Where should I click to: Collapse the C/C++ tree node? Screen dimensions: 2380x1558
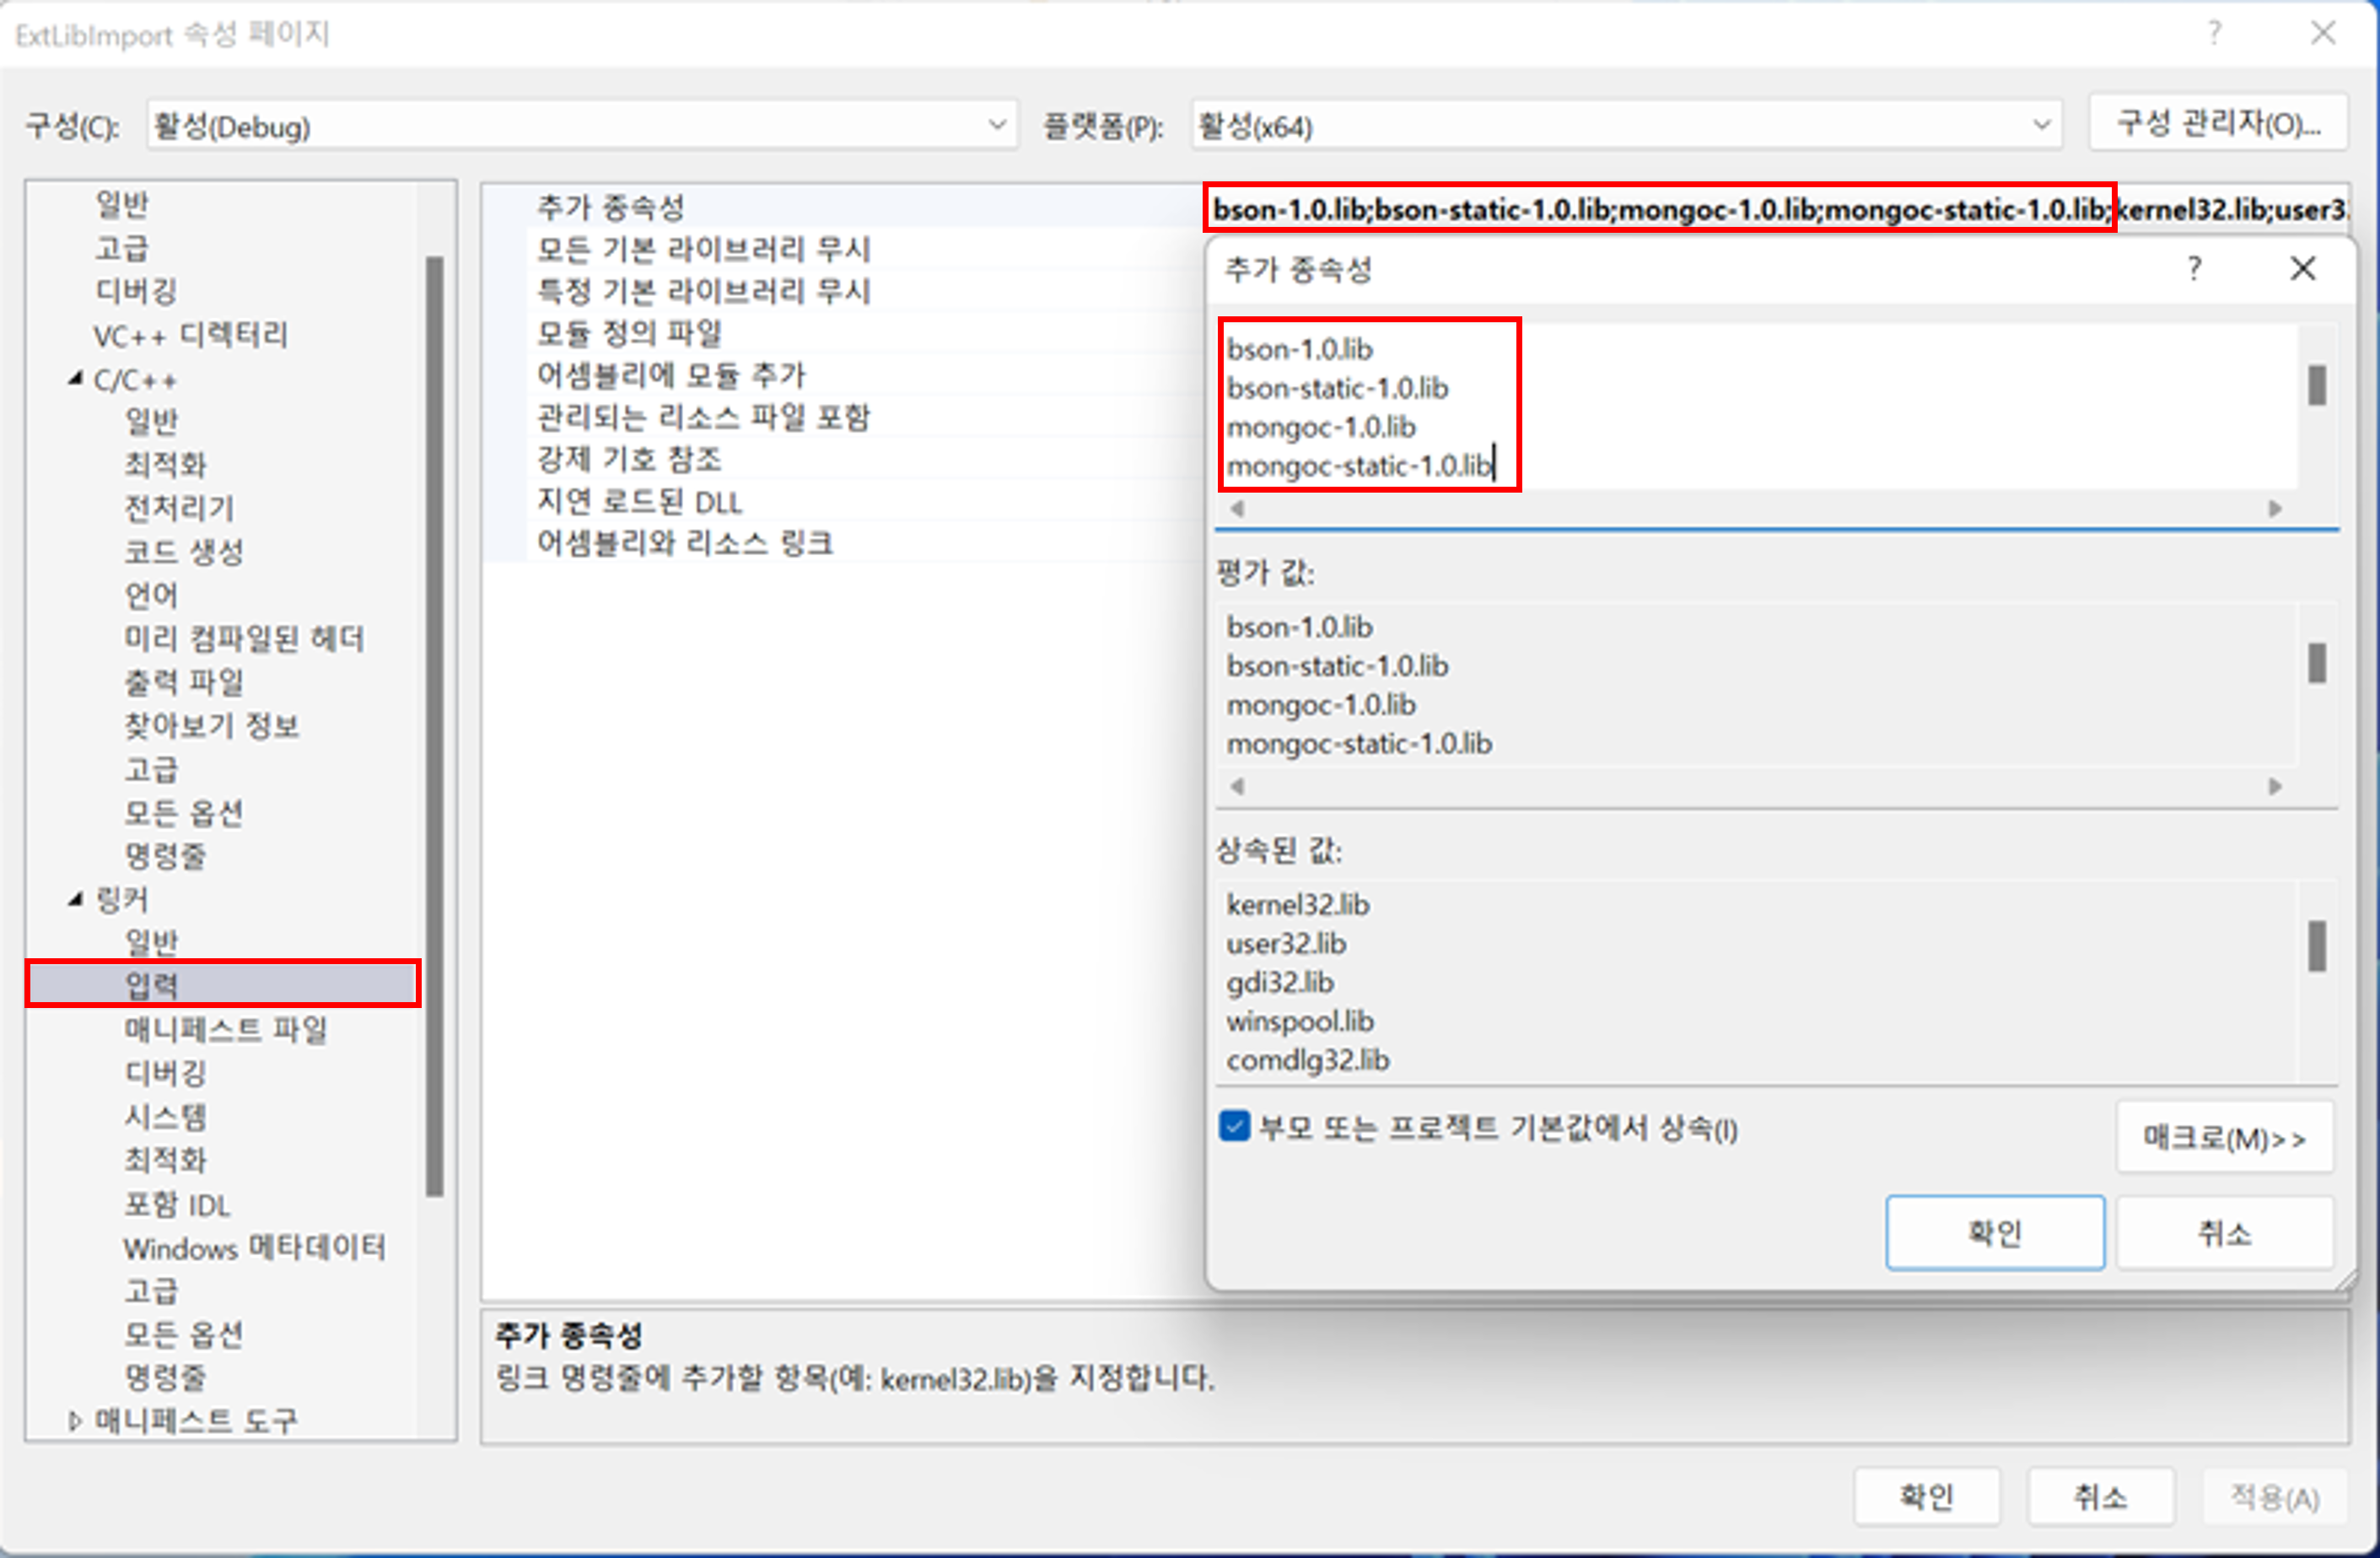[x=76, y=379]
